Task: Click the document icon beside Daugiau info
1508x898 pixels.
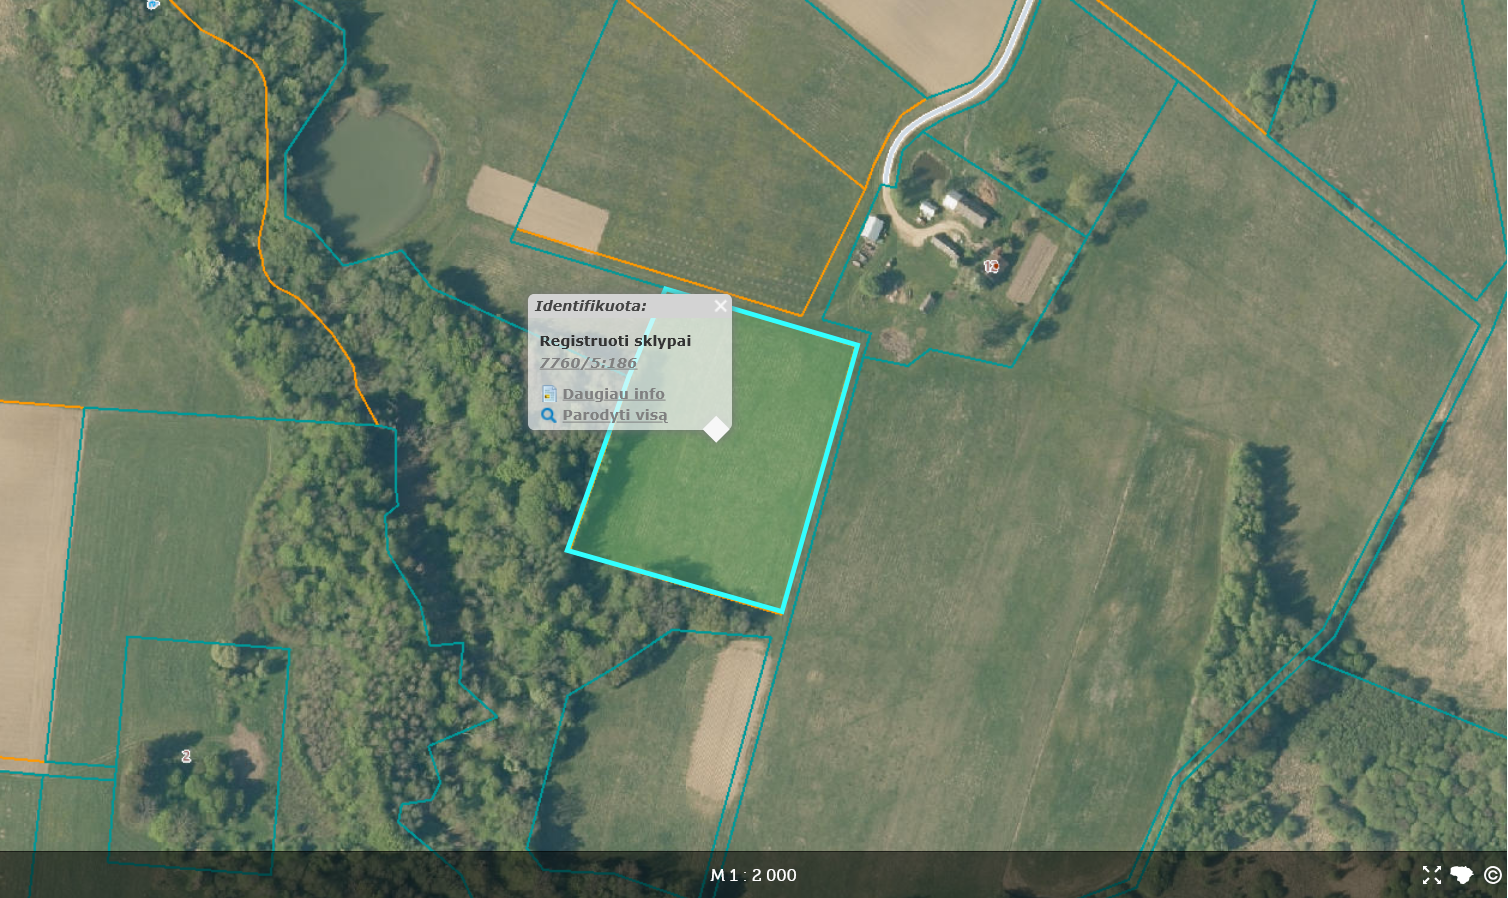Action: (549, 394)
